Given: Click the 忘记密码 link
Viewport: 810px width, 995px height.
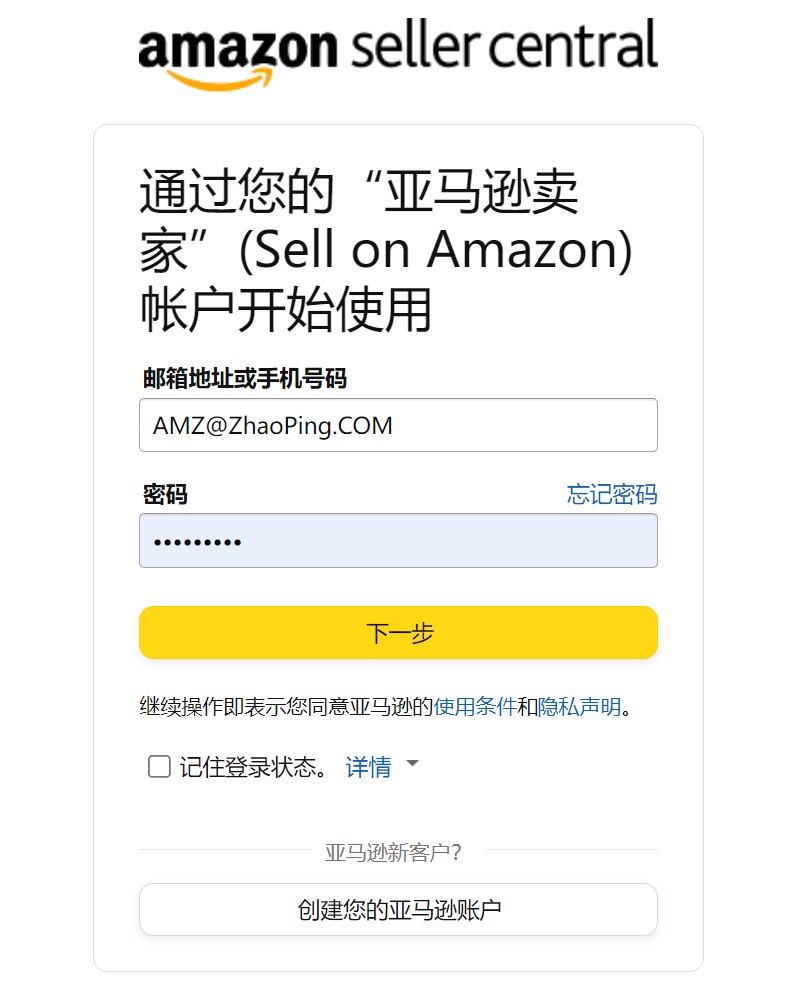Looking at the screenshot, I should point(612,494).
